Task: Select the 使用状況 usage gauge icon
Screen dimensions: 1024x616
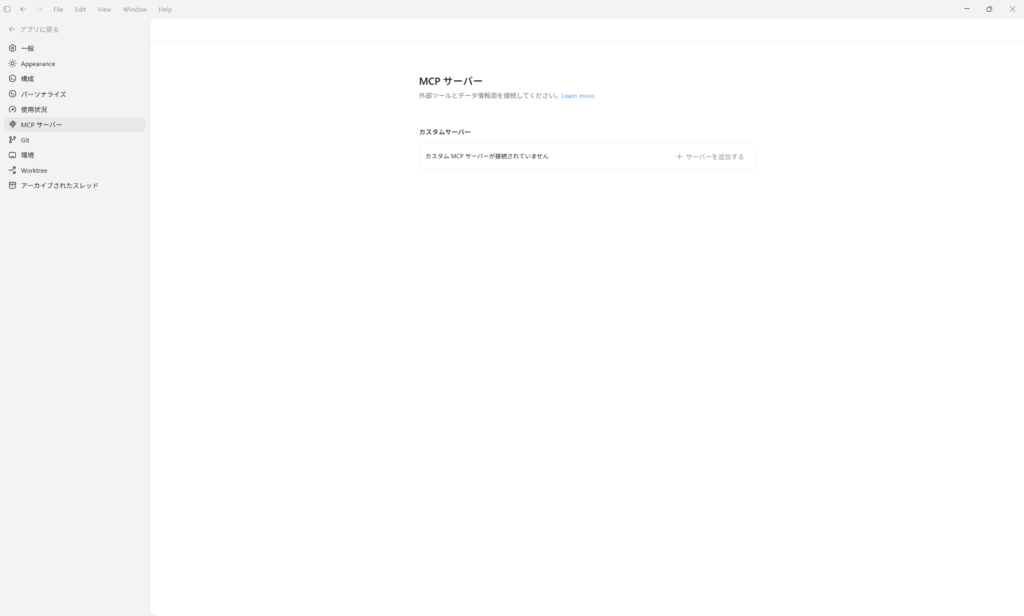Action: 12,109
